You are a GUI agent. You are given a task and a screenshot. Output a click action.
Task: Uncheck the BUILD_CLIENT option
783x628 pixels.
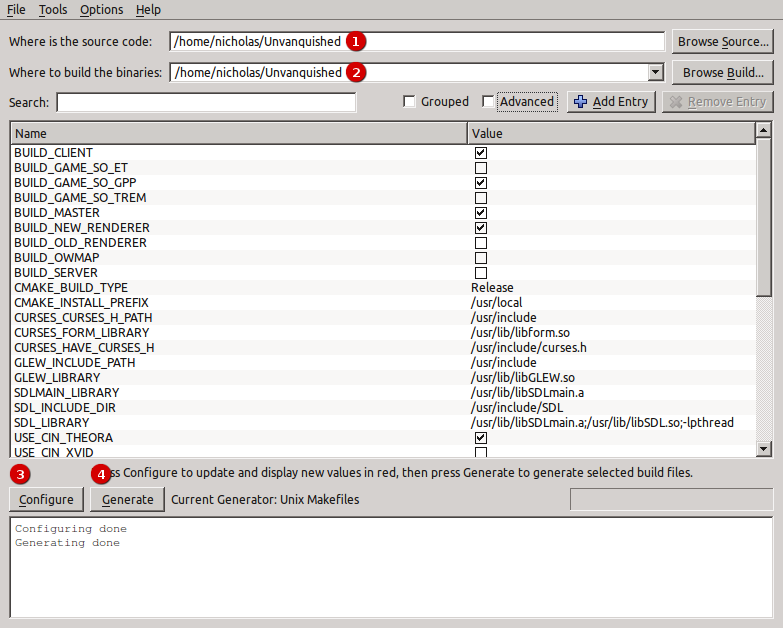481,153
